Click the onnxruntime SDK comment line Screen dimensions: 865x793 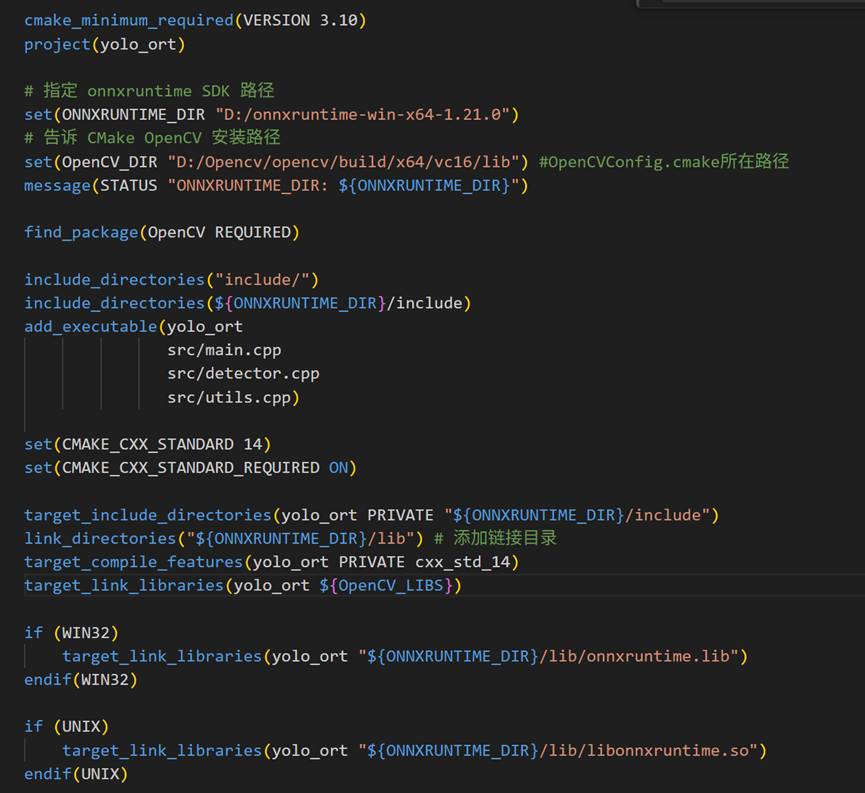149,91
